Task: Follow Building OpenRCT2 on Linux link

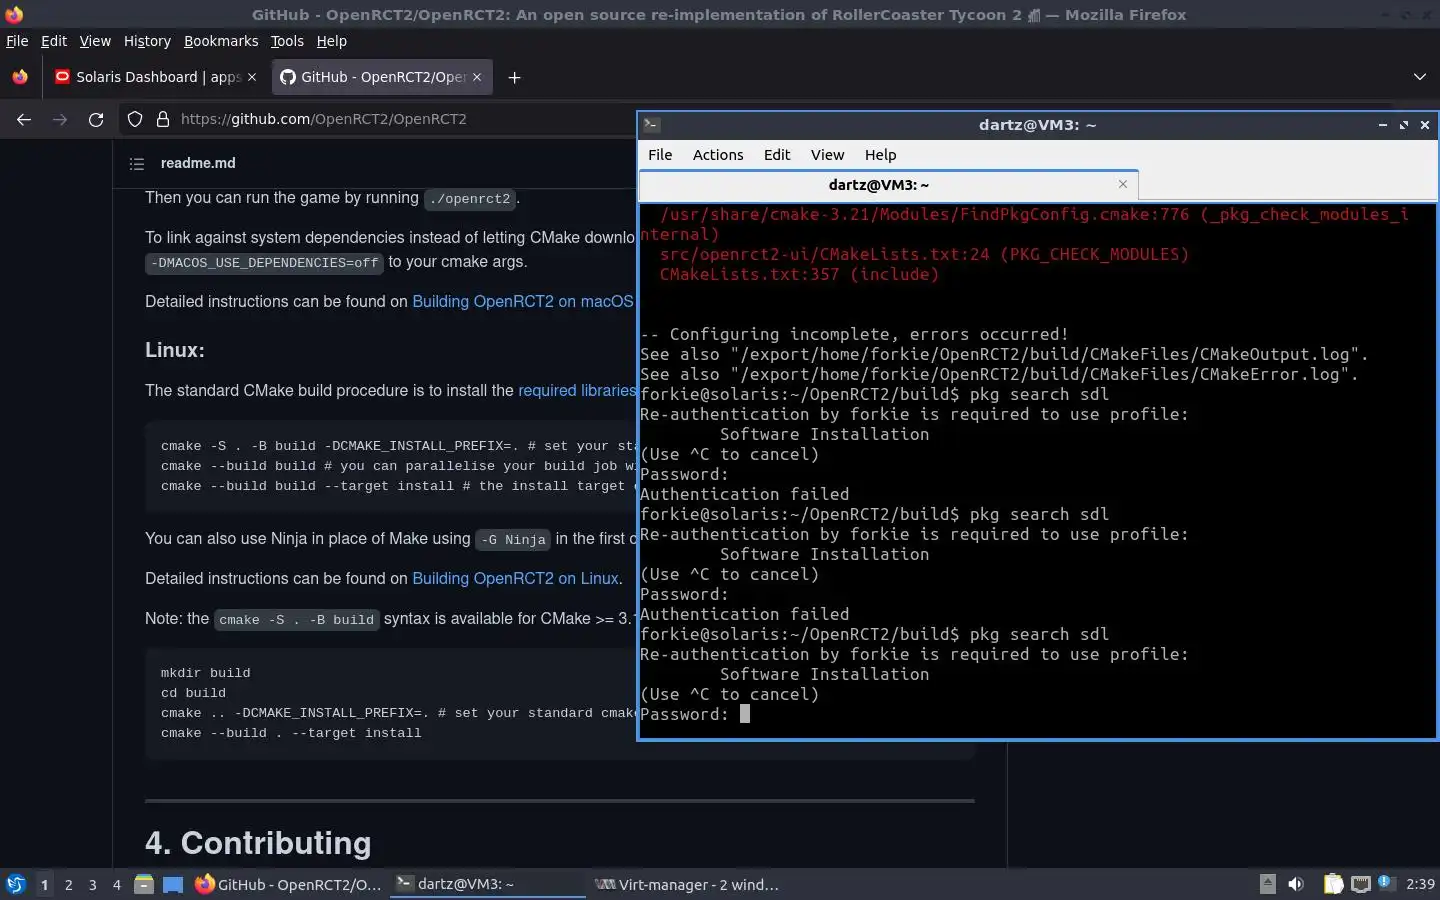Action: (x=515, y=579)
